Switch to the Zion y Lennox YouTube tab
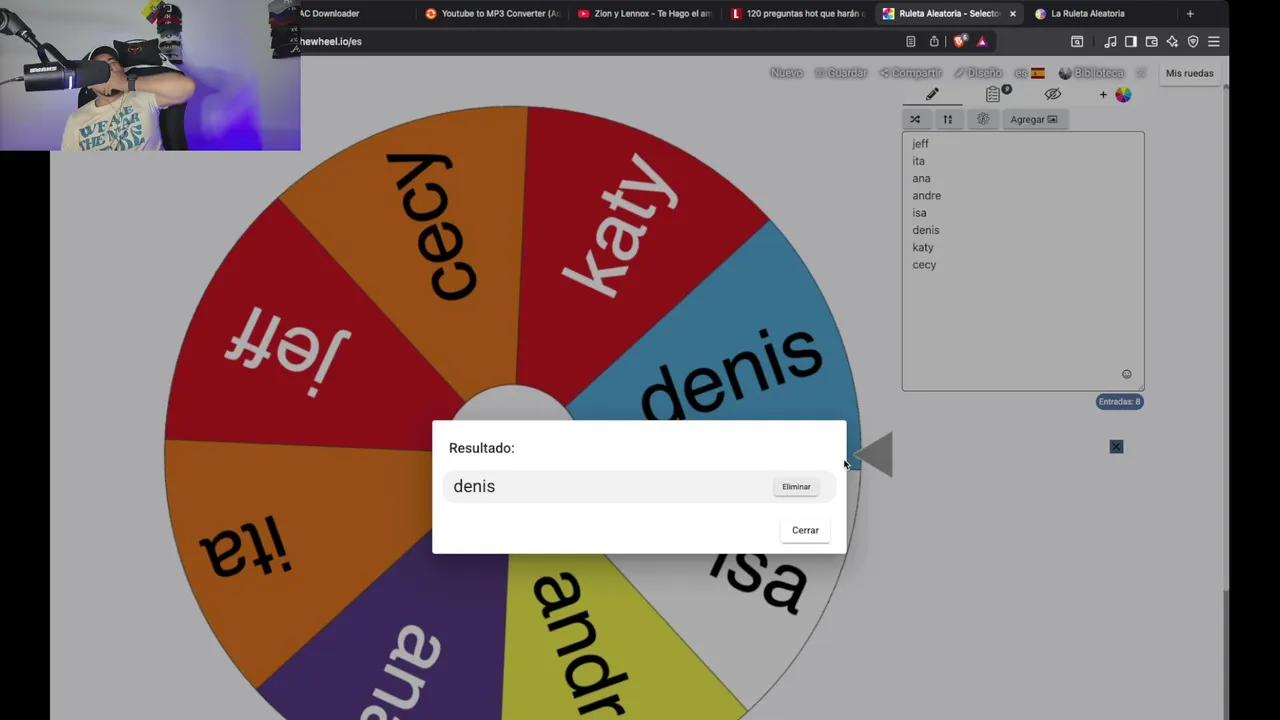The height and width of the screenshot is (720, 1280). [644, 14]
